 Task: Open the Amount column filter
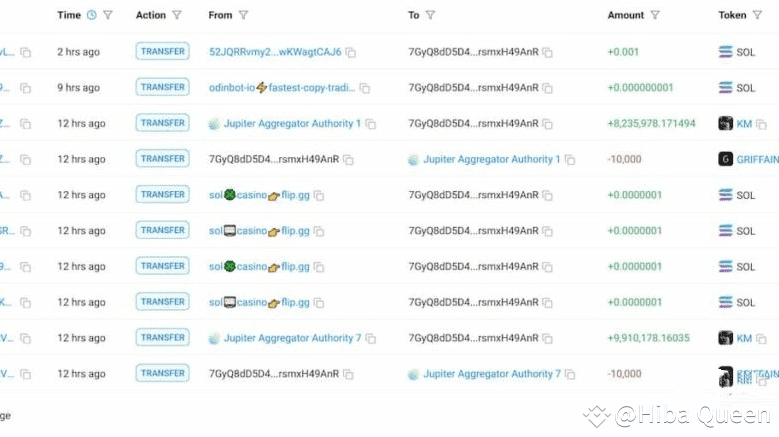coord(655,15)
